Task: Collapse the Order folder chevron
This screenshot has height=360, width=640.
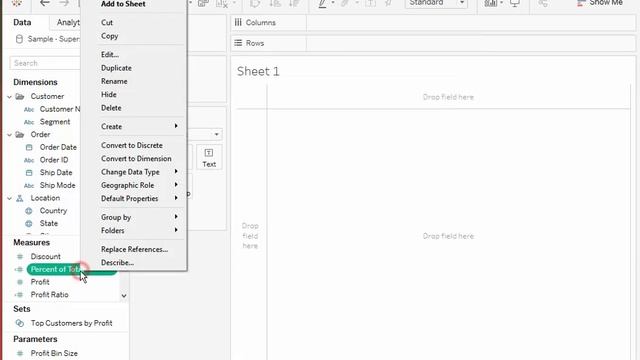Action: pos(9,135)
